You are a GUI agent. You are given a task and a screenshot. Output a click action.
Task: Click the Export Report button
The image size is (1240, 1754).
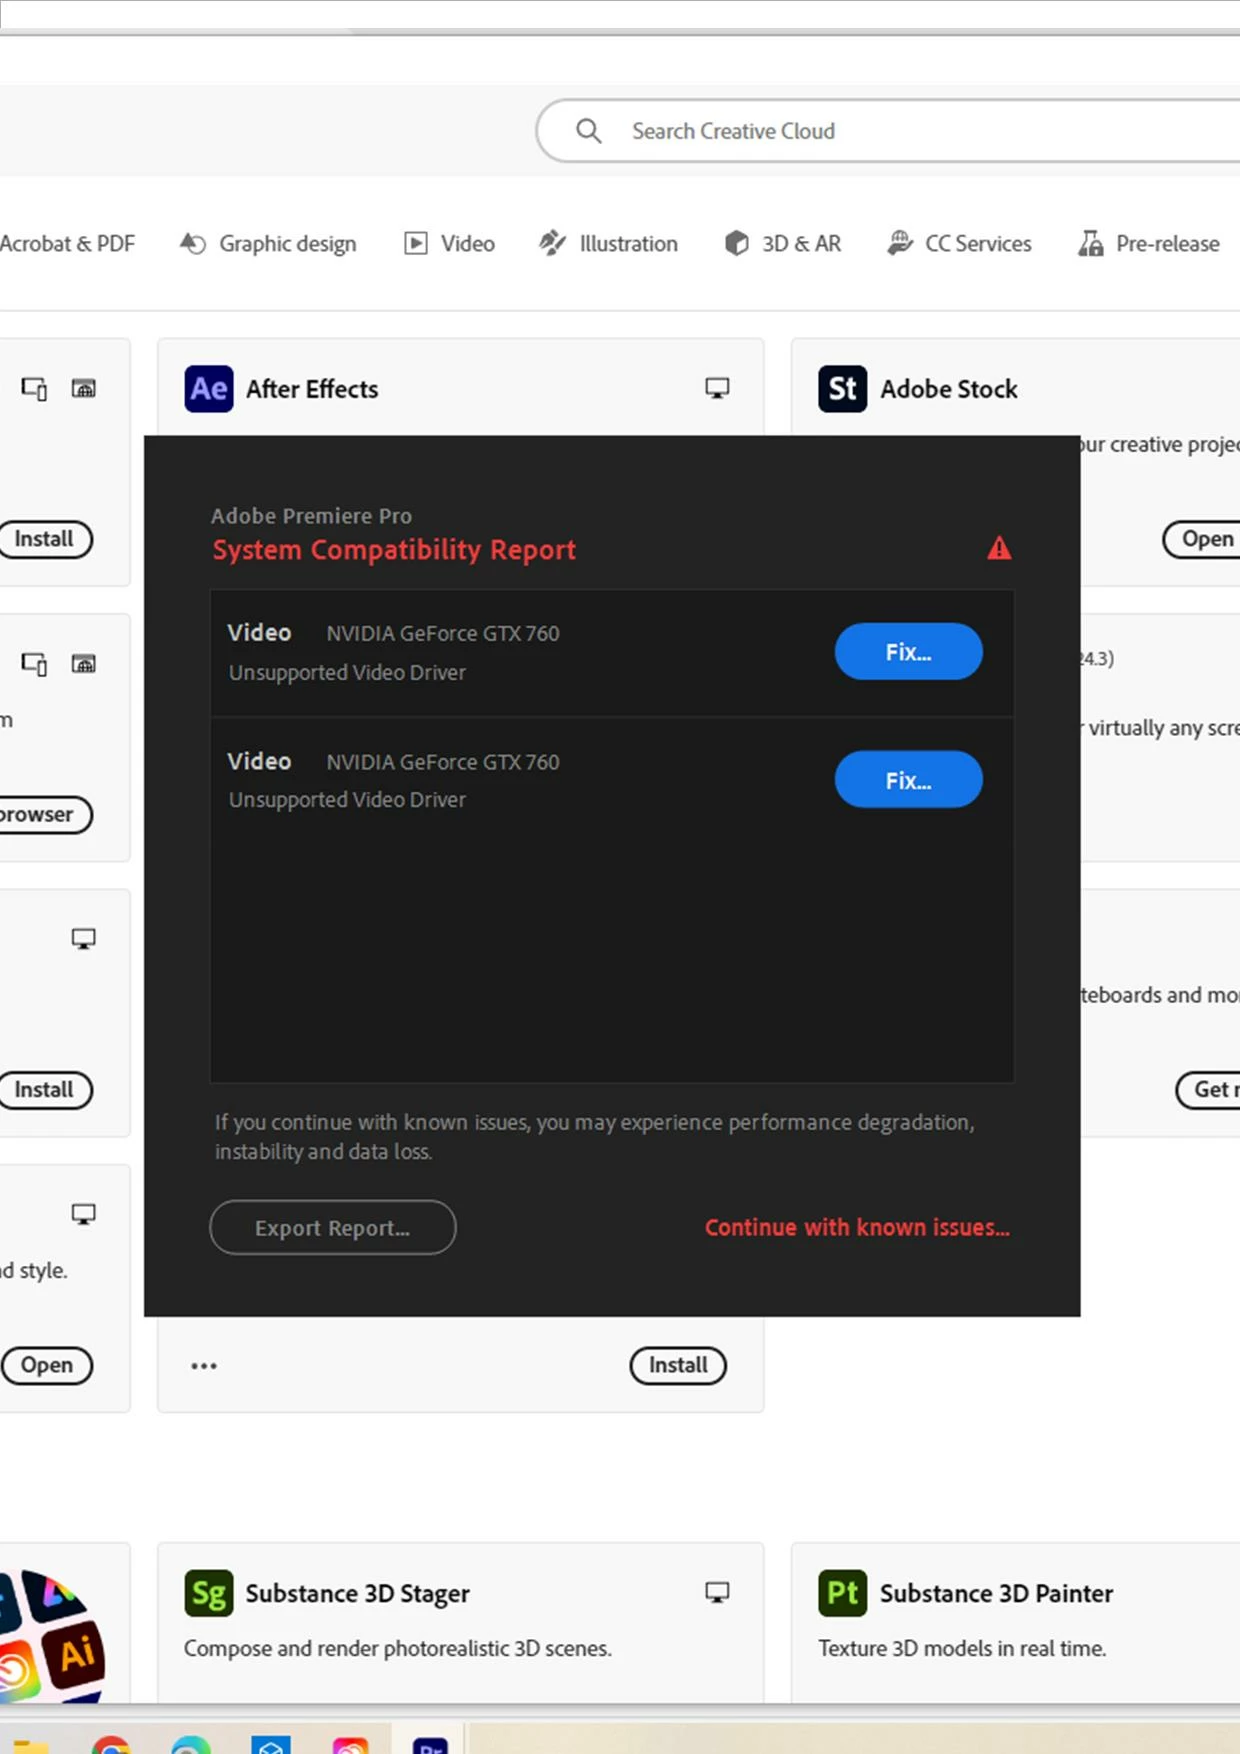coord(333,1227)
